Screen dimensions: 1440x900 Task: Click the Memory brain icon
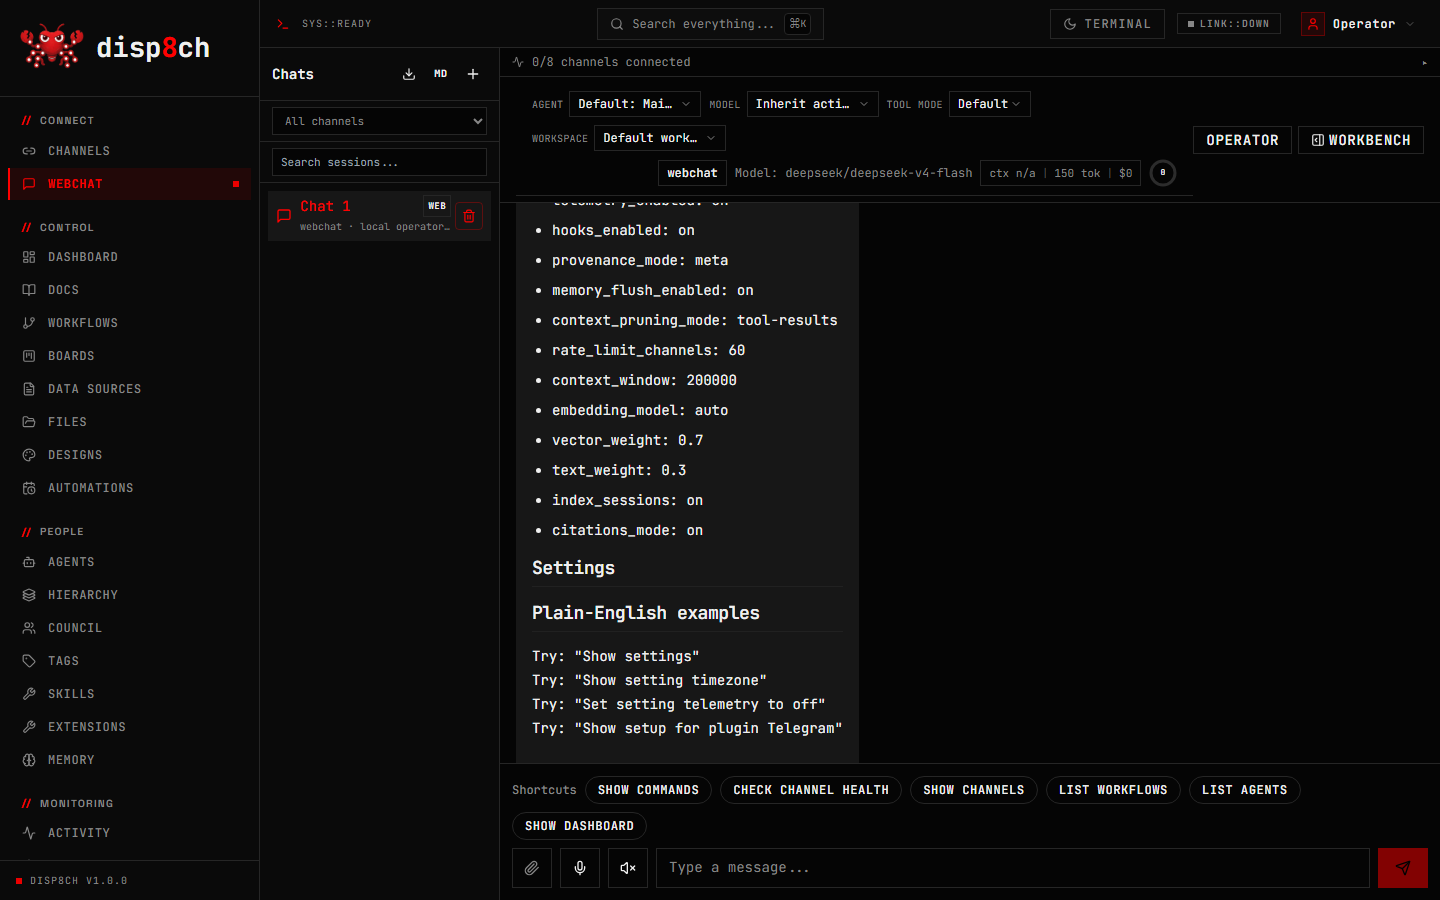click(29, 760)
